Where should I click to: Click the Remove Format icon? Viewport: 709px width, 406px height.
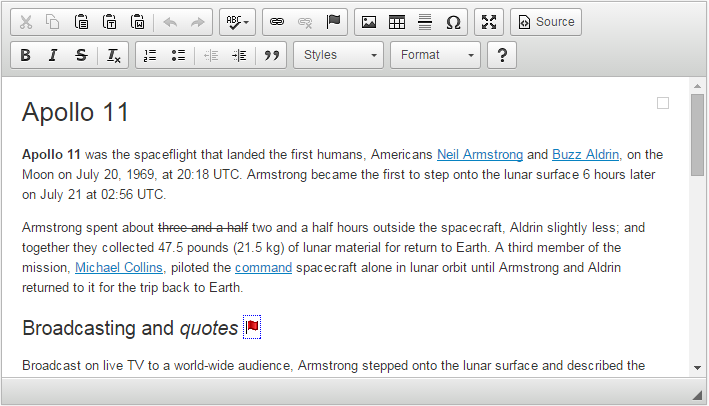point(113,55)
